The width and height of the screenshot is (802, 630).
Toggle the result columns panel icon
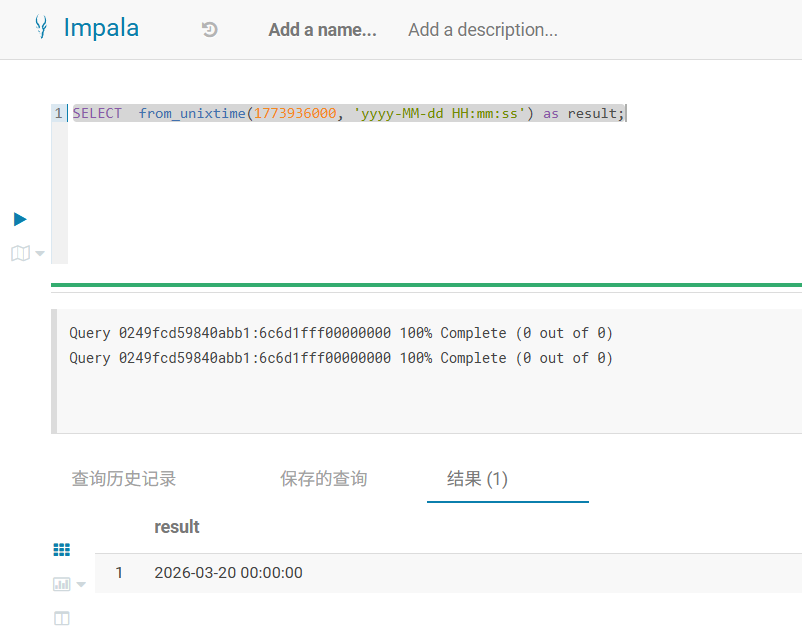tap(62, 618)
